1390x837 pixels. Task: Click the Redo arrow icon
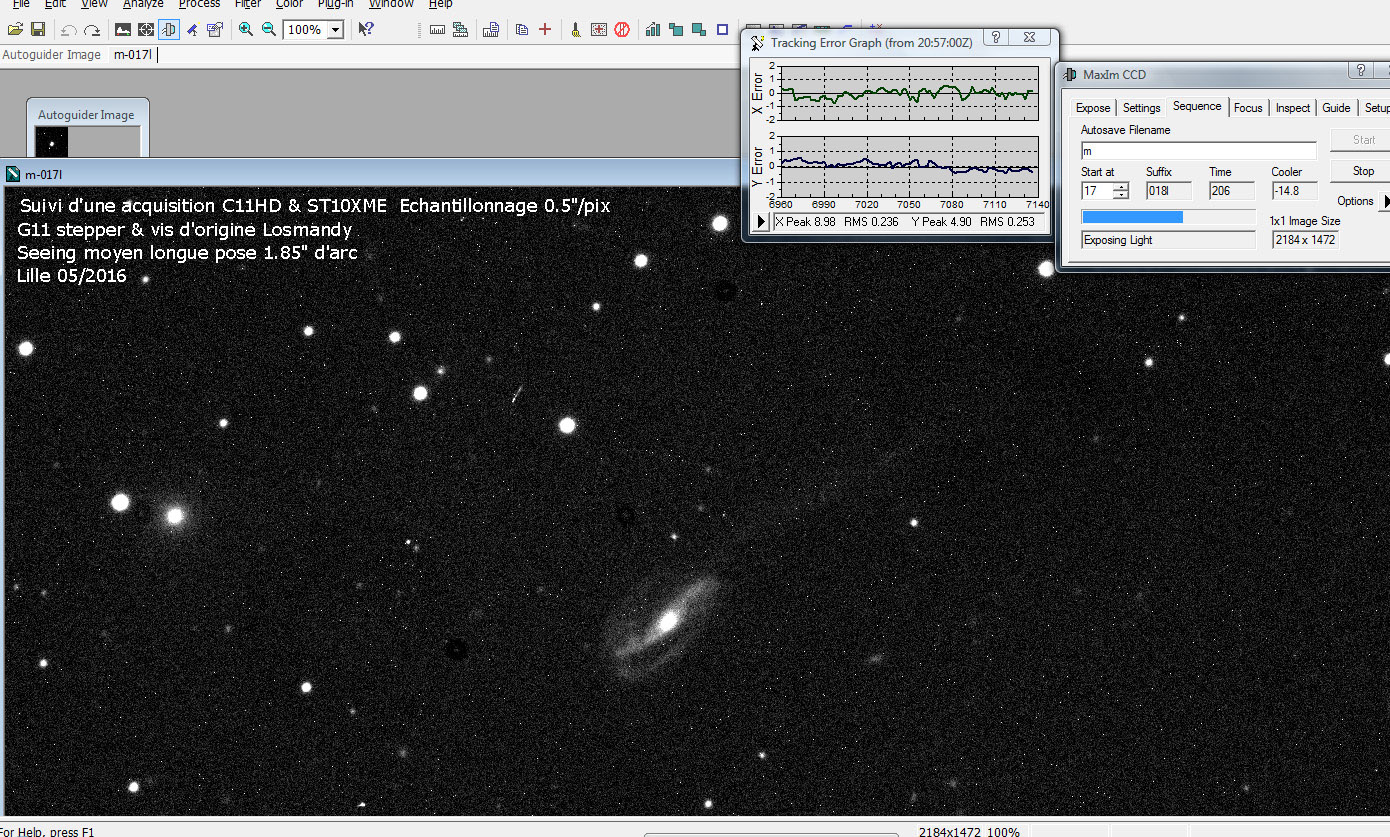pos(92,30)
